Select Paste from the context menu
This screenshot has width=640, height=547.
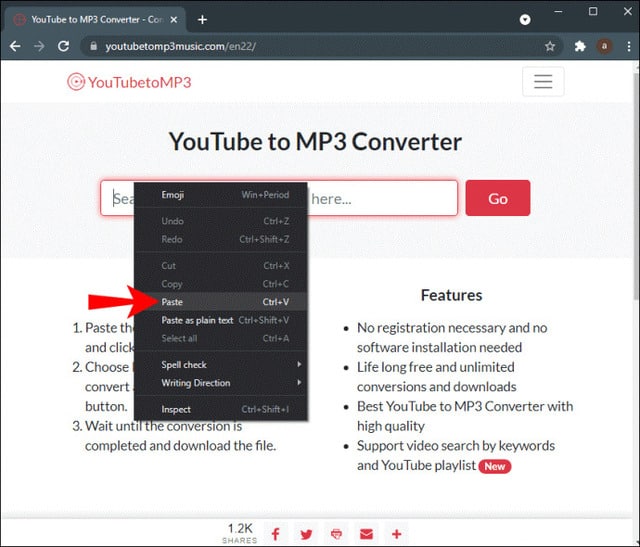tap(221, 302)
